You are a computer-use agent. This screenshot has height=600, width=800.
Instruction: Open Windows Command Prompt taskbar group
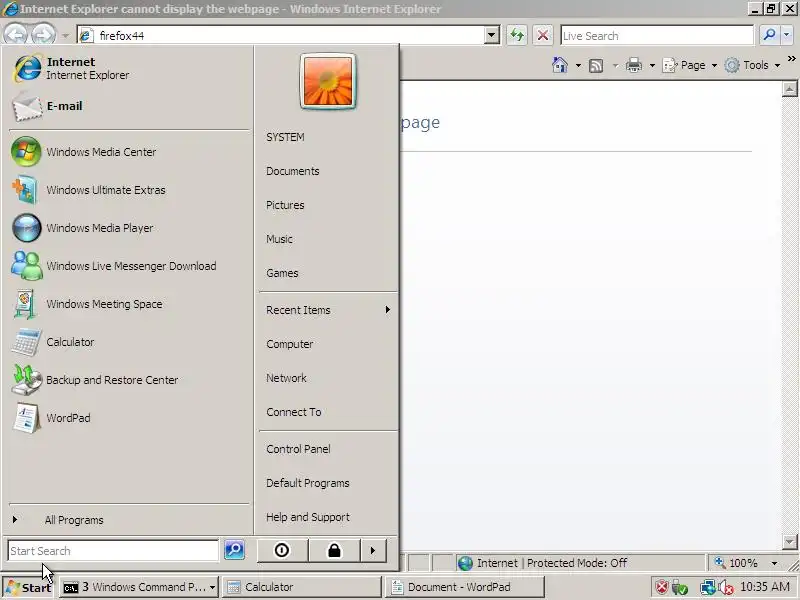(x=139, y=587)
